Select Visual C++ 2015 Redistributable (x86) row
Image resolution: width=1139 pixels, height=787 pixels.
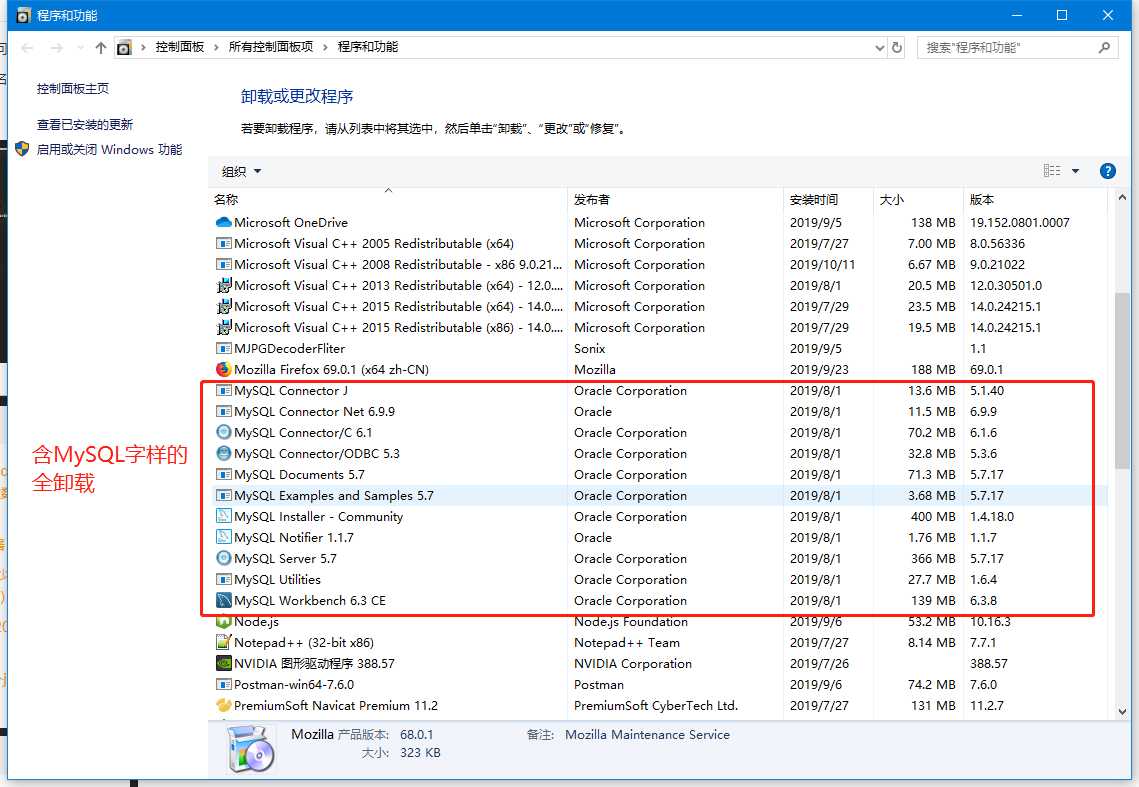660,328
